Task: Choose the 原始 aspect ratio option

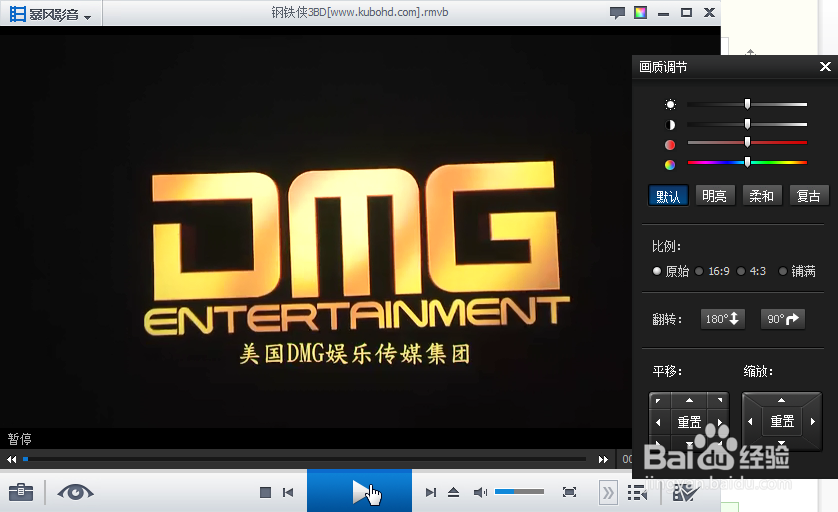Action: coord(671,271)
